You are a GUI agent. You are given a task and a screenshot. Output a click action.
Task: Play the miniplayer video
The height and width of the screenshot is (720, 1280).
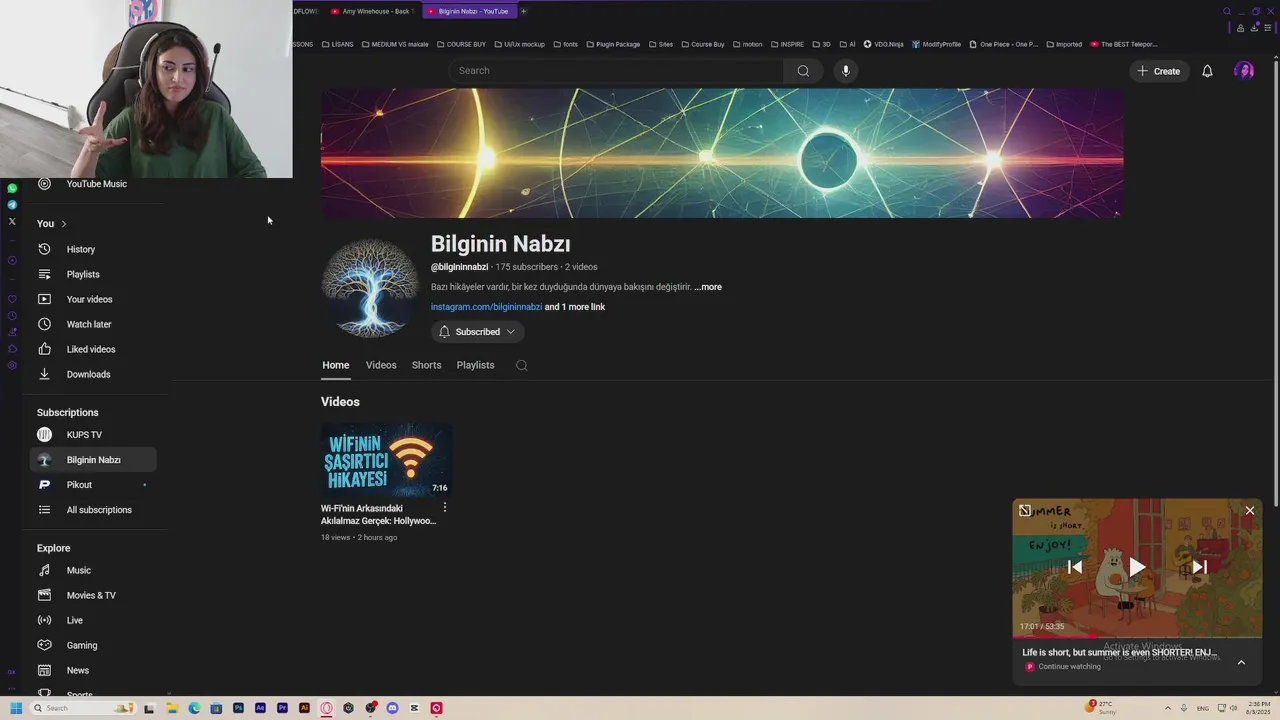click(1137, 567)
